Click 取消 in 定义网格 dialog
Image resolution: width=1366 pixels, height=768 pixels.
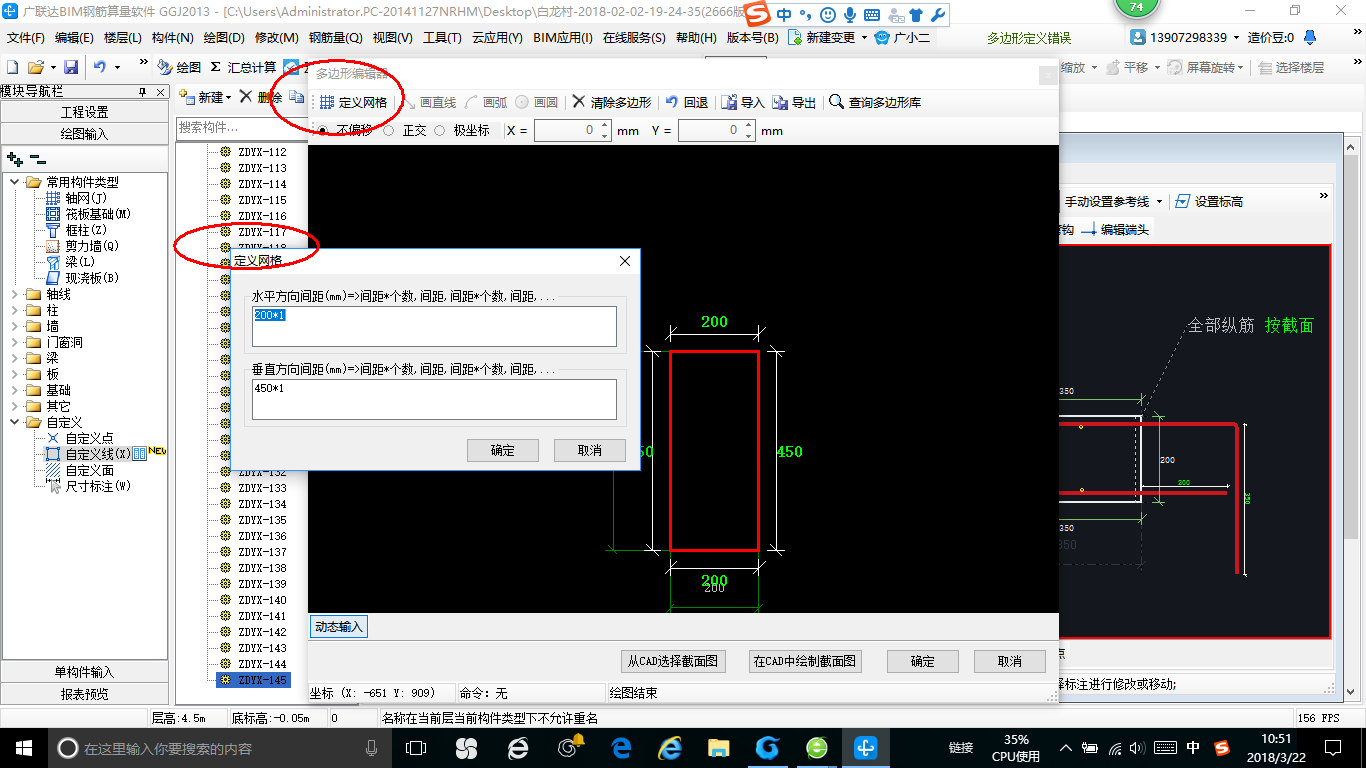pyautogui.click(x=590, y=450)
